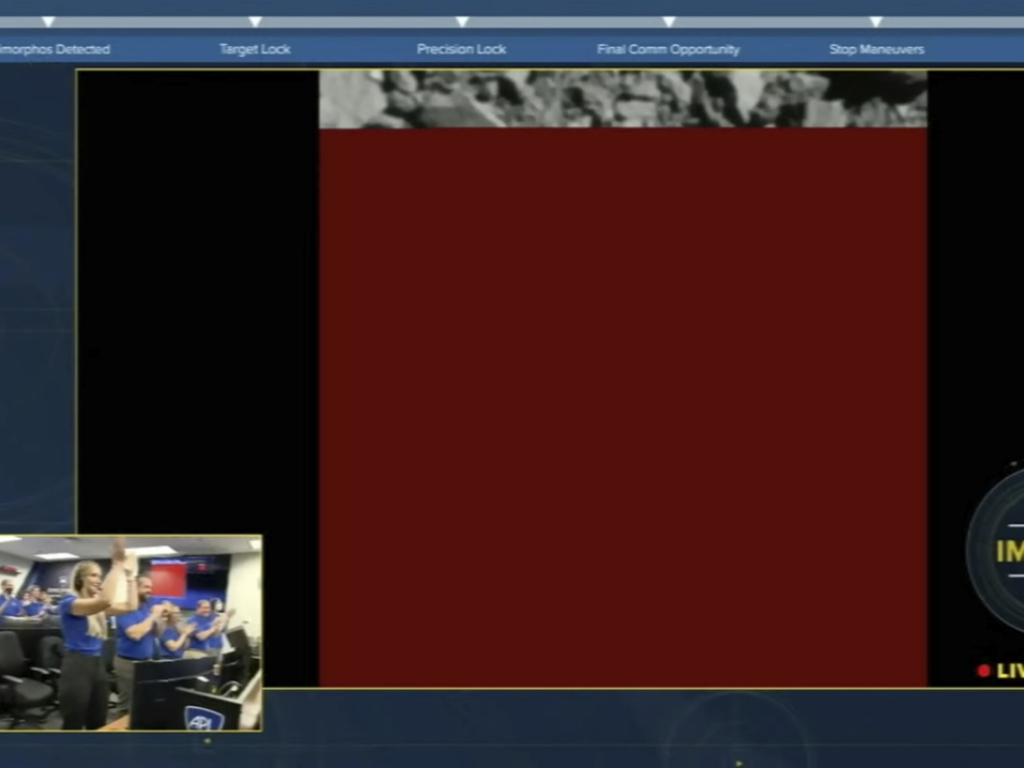This screenshot has width=1024, height=768.
Task: Click the red LIVE indicator dot
Action: (x=984, y=671)
